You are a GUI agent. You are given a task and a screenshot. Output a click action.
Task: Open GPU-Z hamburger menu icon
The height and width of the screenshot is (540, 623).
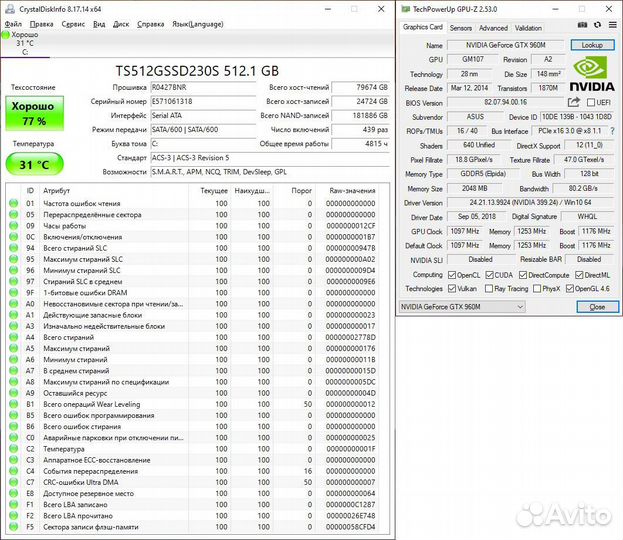[x=613, y=25]
